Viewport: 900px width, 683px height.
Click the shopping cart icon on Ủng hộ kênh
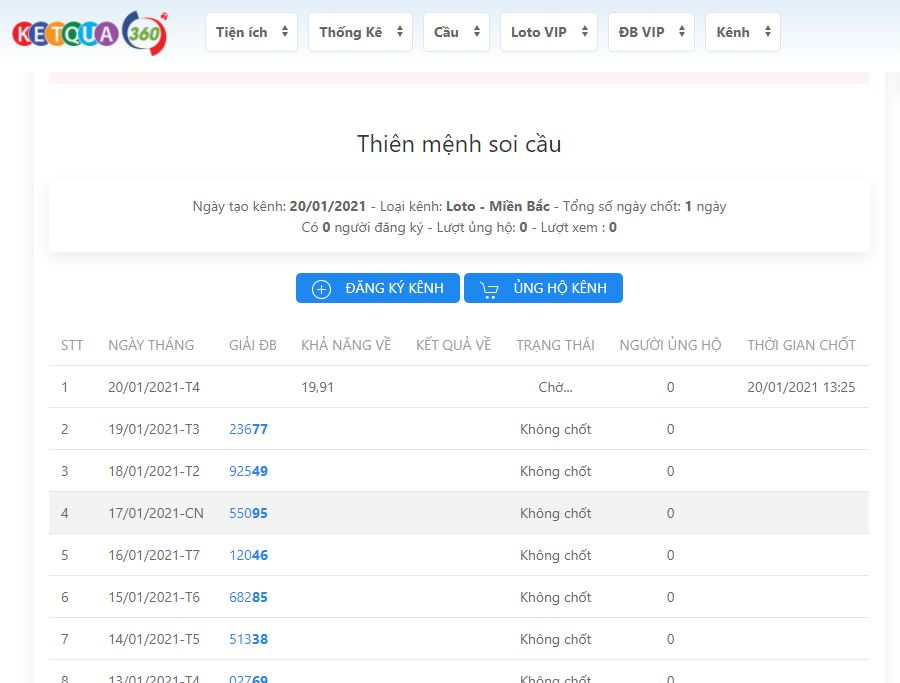(489, 289)
